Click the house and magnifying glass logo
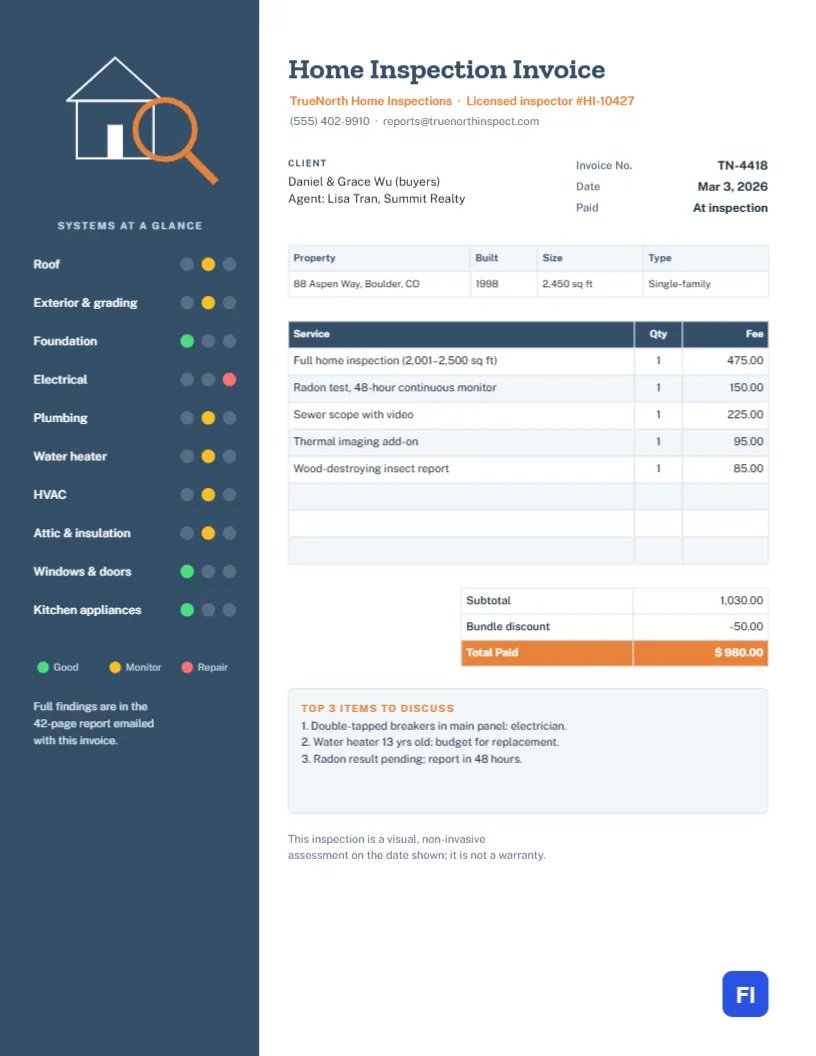Viewport: 816px width, 1056px height. [142, 120]
